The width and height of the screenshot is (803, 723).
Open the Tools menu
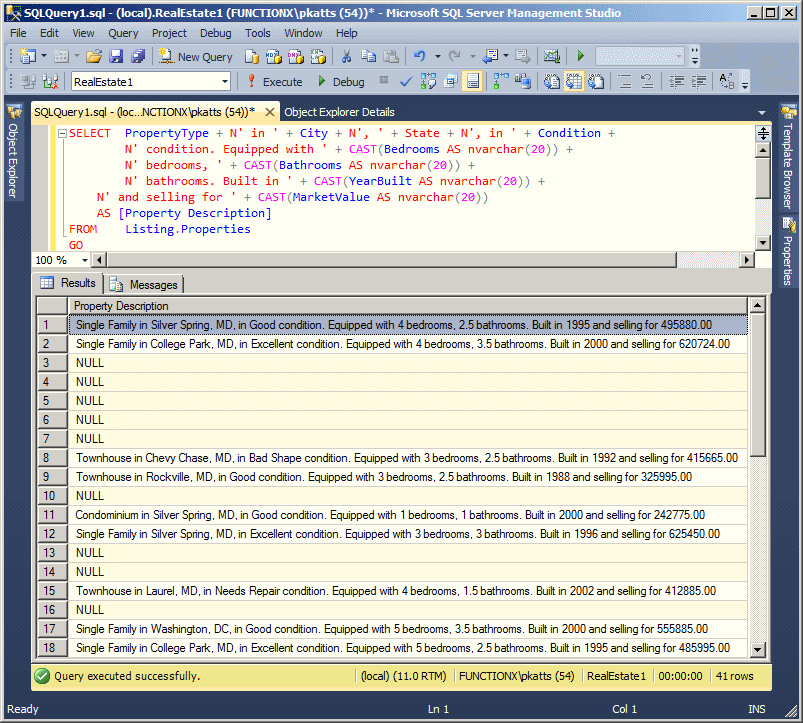(x=258, y=33)
